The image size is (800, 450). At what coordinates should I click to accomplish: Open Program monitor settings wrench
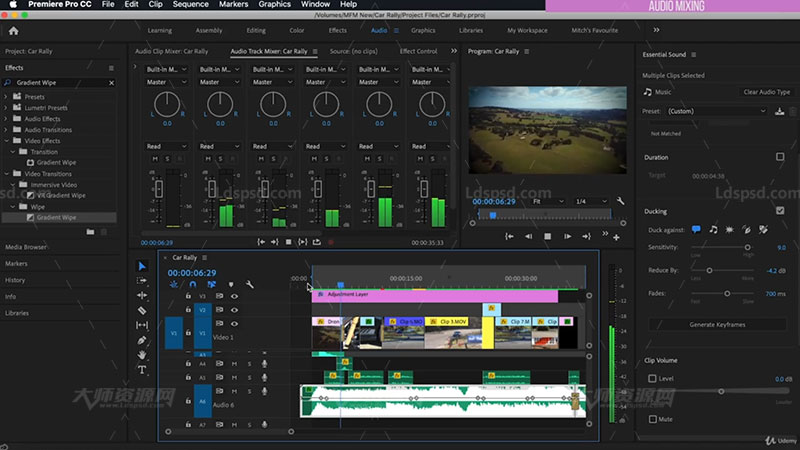click(620, 201)
